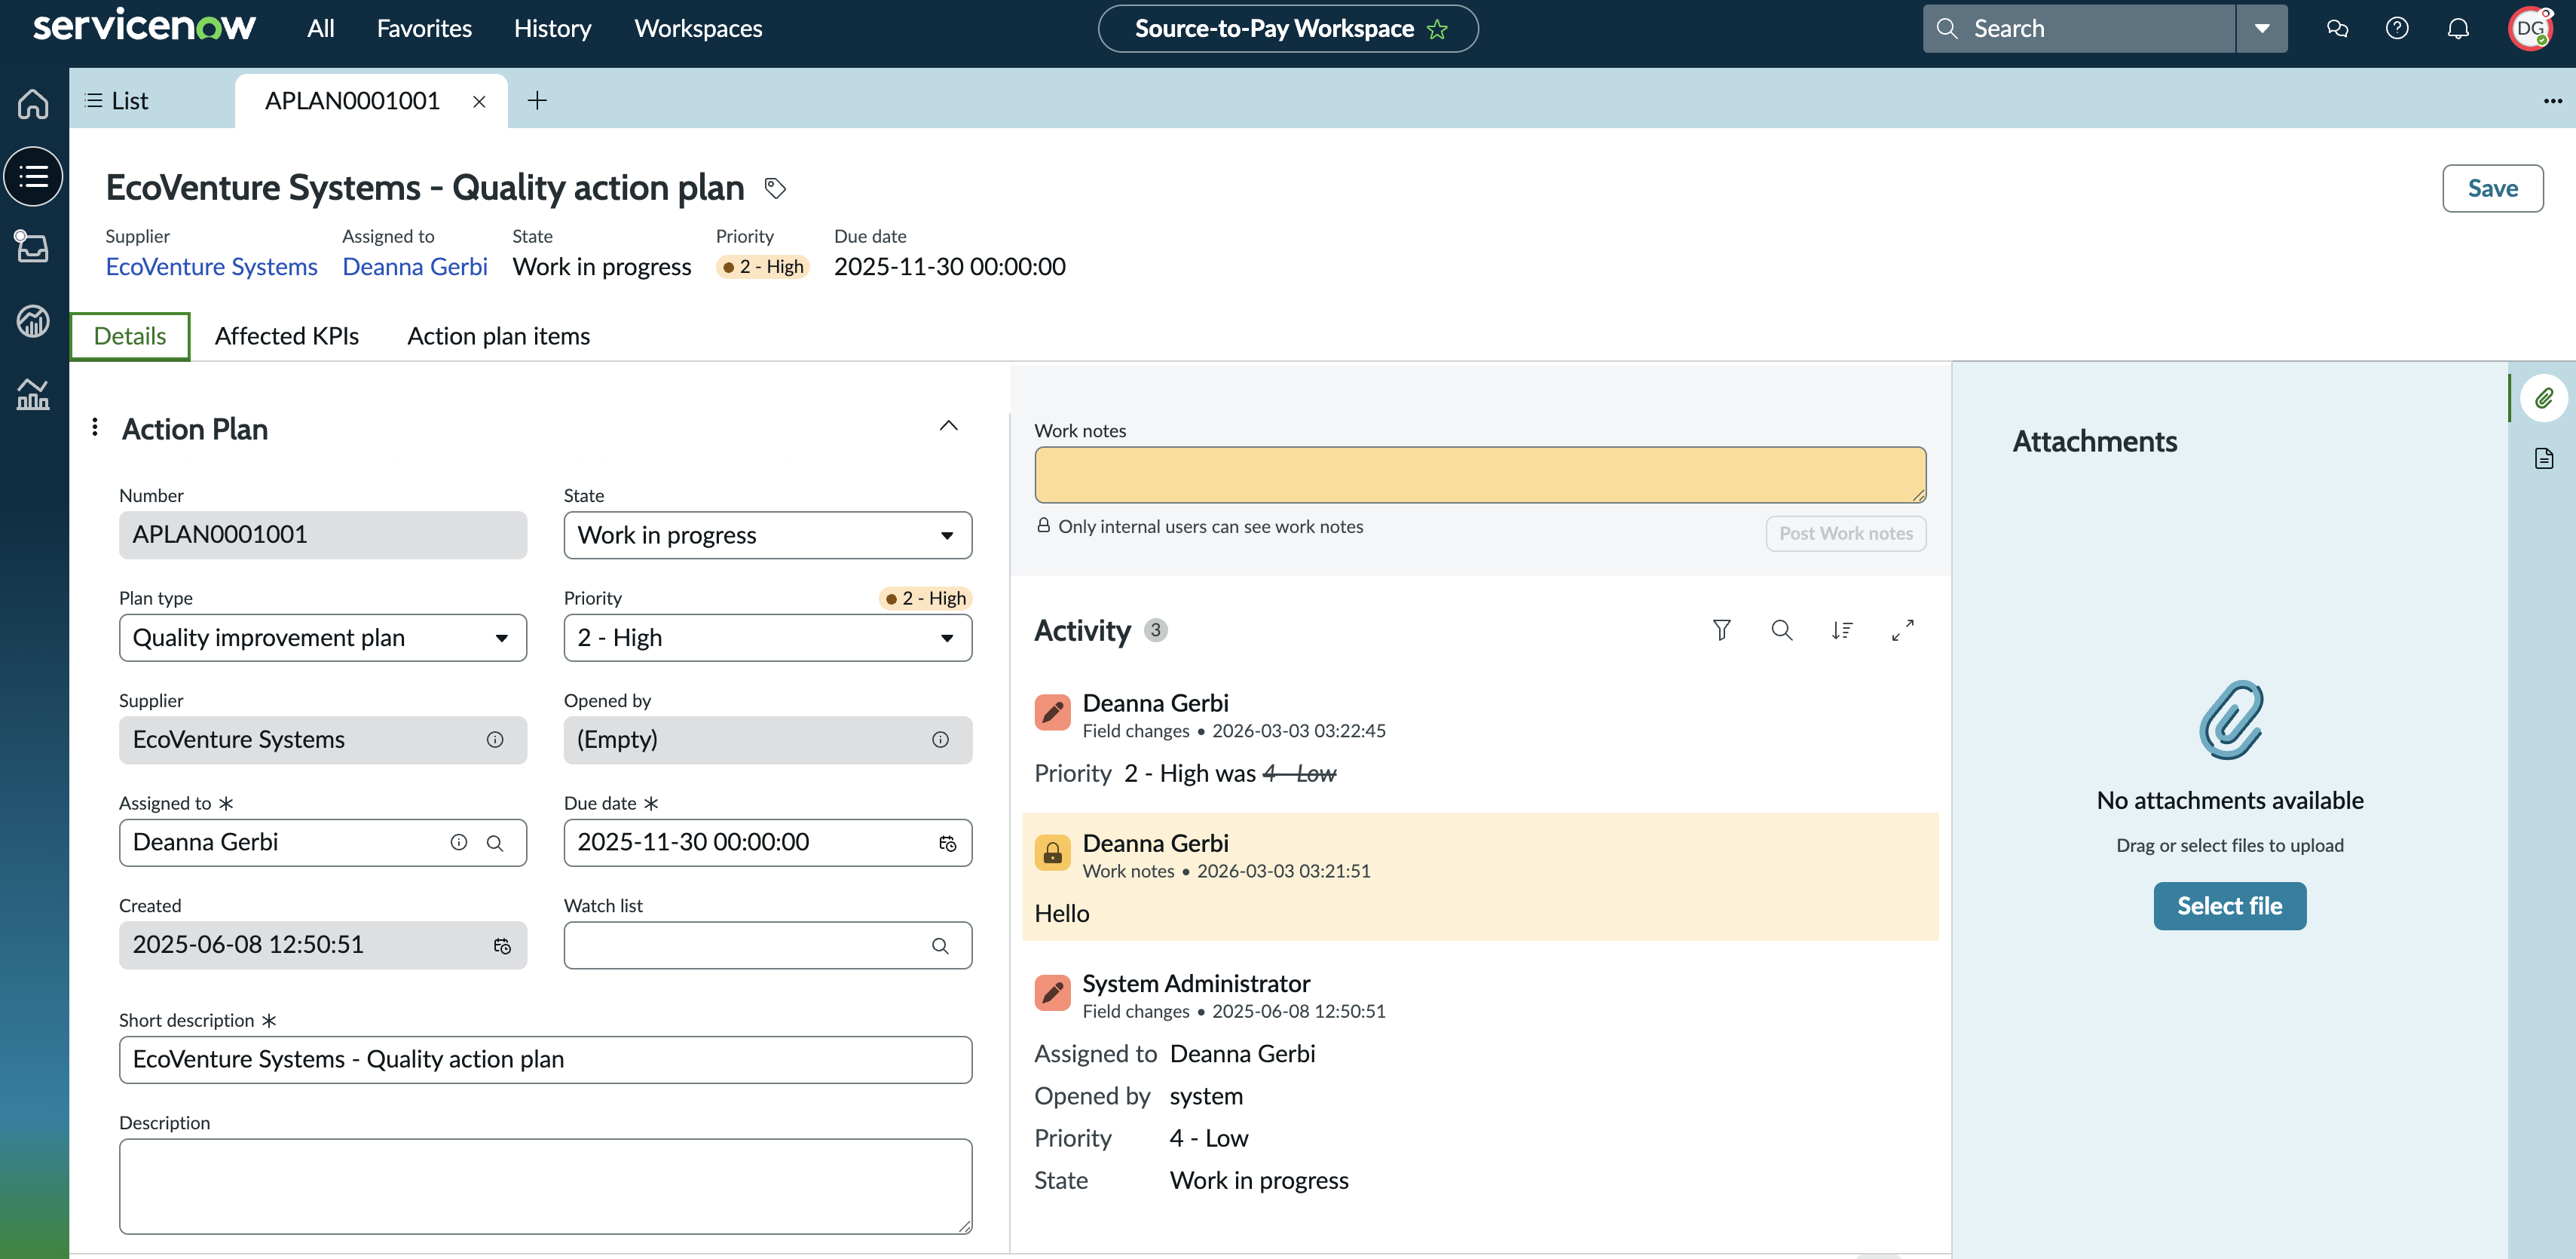Open the help question mark icon
The width and height of the screenshot is (2576, 1259).
point(2397,28)
